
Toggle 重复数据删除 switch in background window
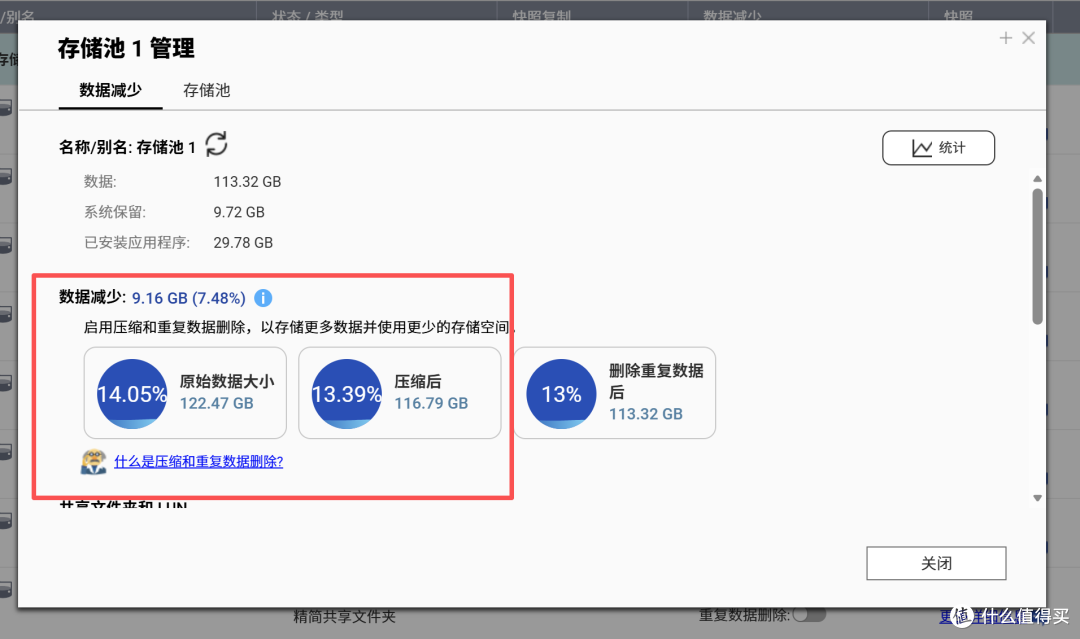[x=809, y=614]
